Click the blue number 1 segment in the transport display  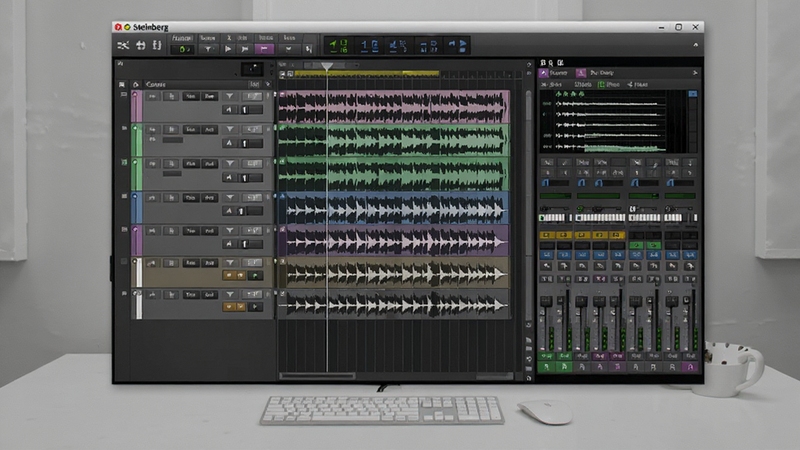369,46
